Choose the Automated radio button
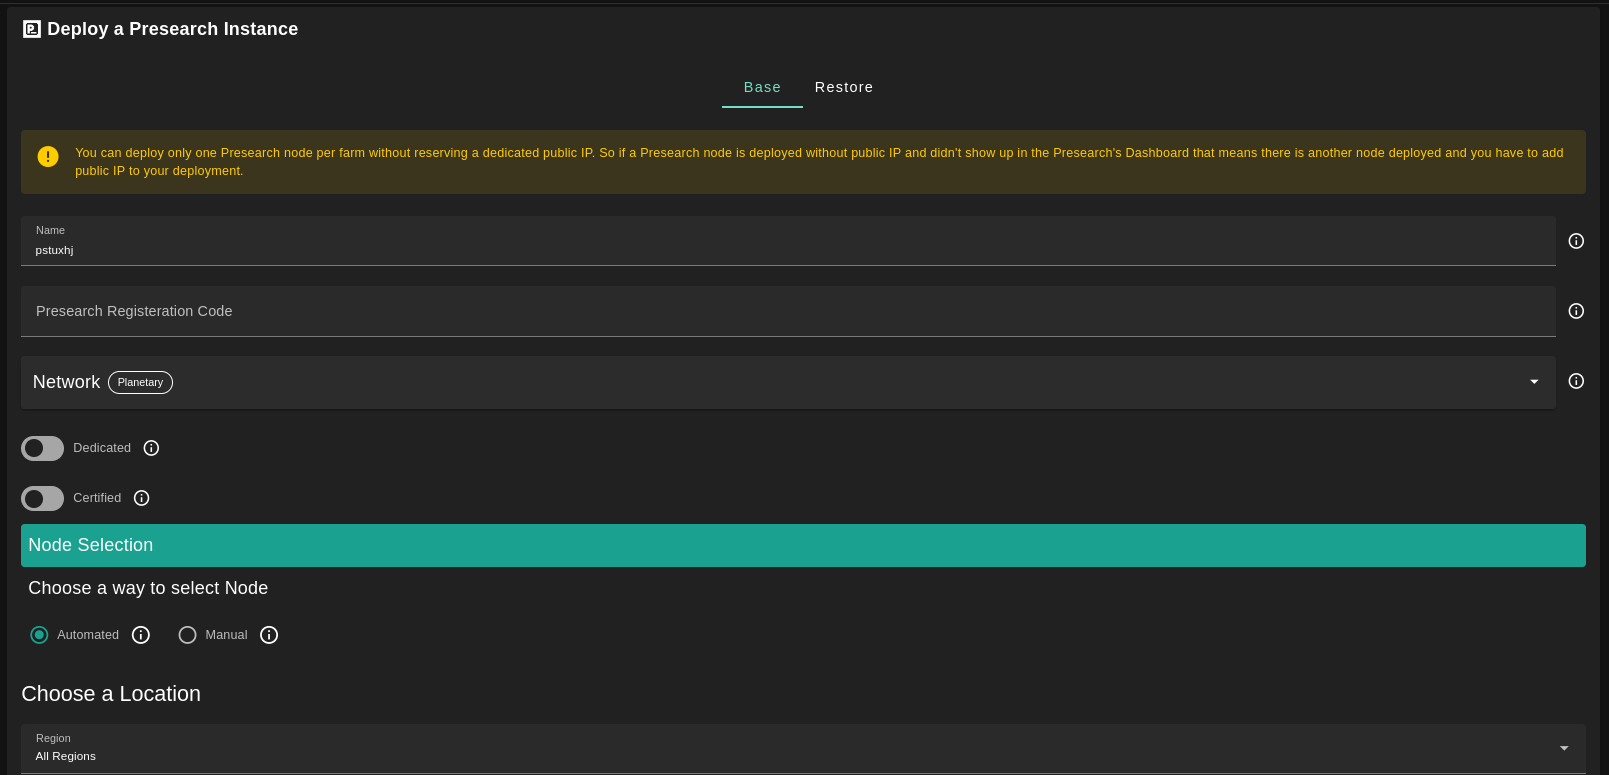1609x775 pixels. tap(39, 635)
